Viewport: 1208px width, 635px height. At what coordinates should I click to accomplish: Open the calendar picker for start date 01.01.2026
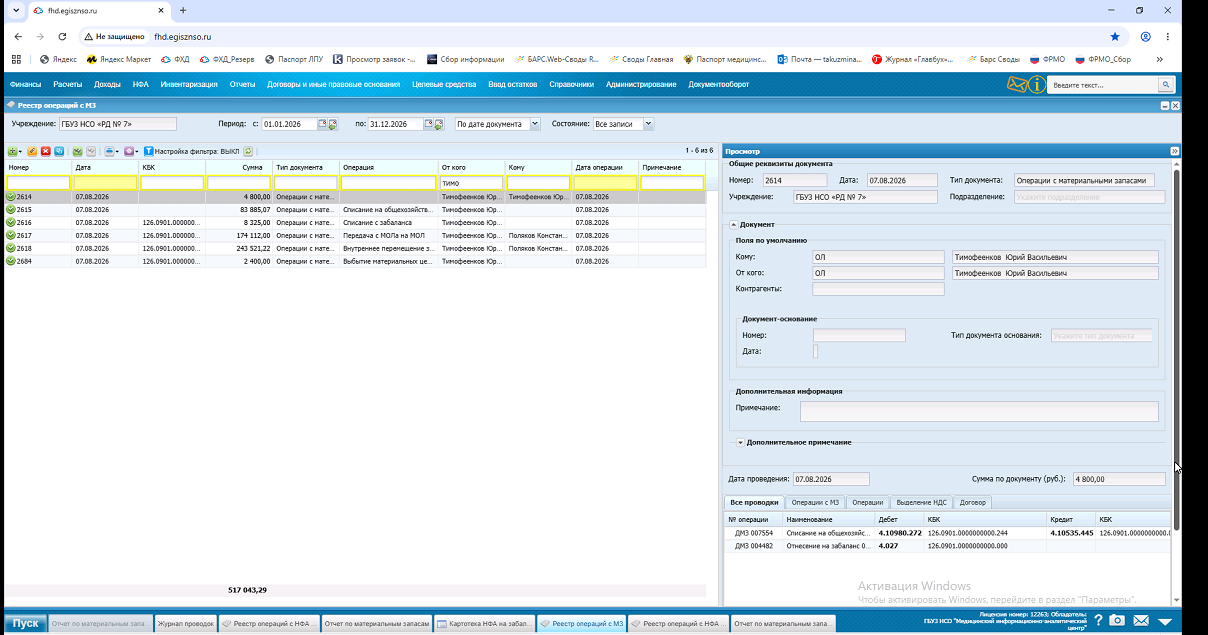322,124
